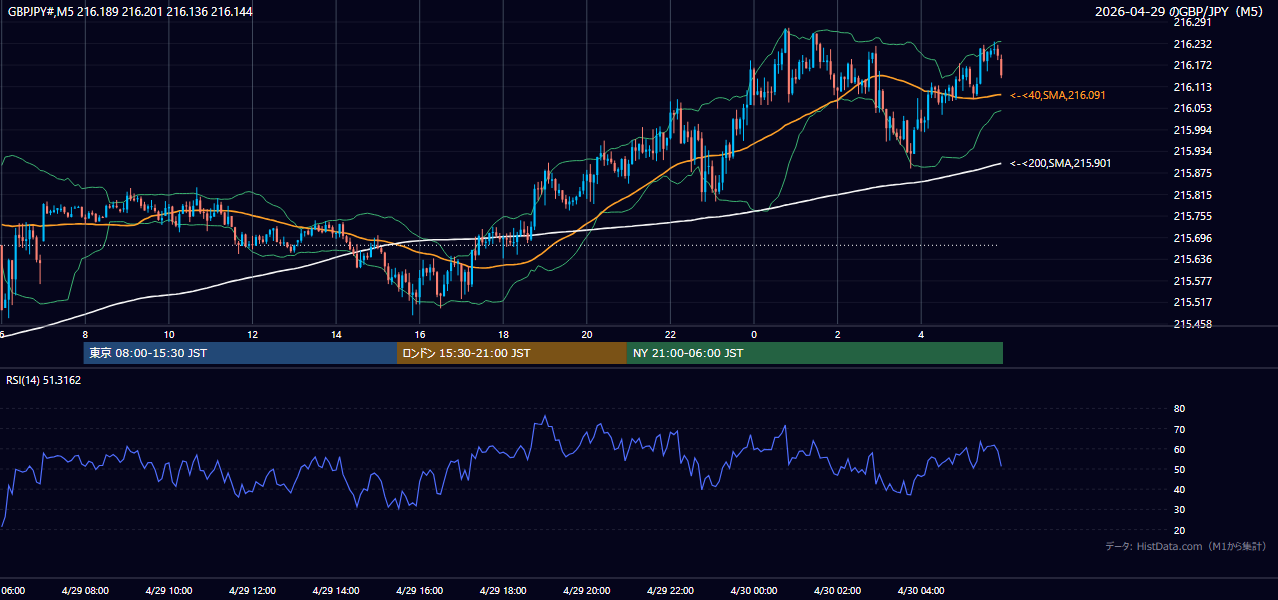Click price axis label 215.994
The image size is (1278, 600).
pos(1192,130)
